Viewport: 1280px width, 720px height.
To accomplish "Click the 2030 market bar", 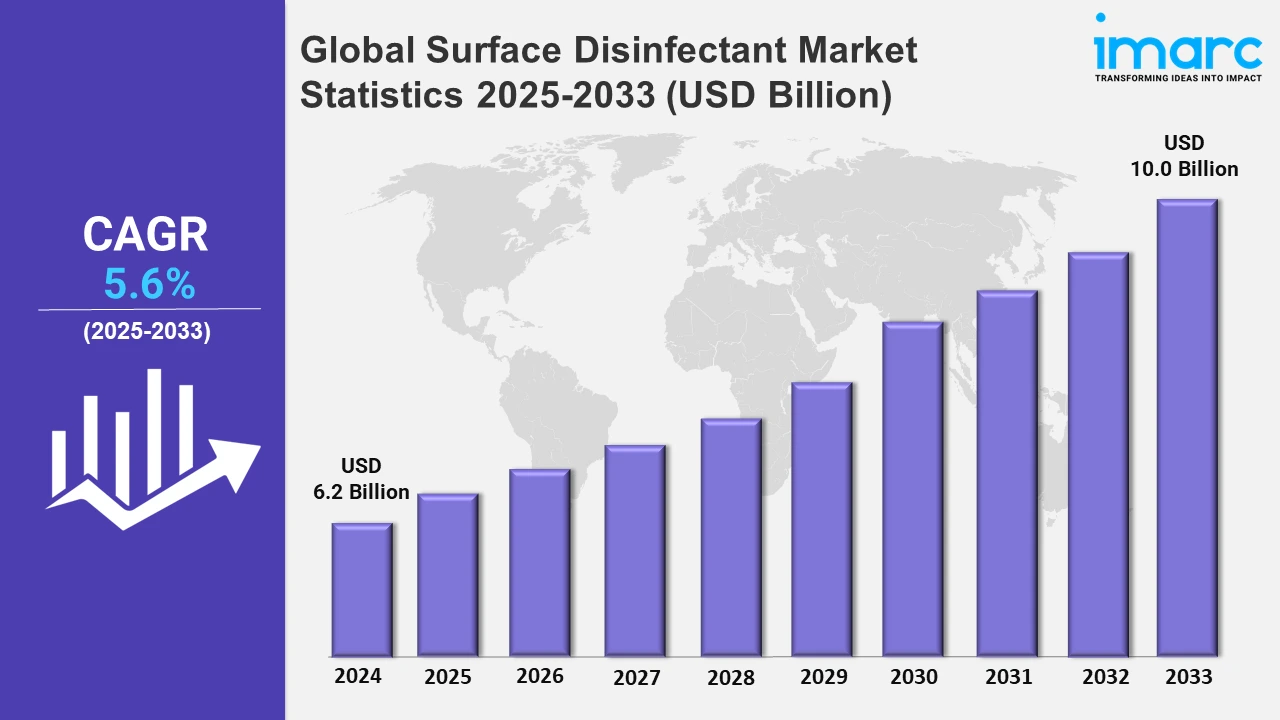I will tap(912, 488).
